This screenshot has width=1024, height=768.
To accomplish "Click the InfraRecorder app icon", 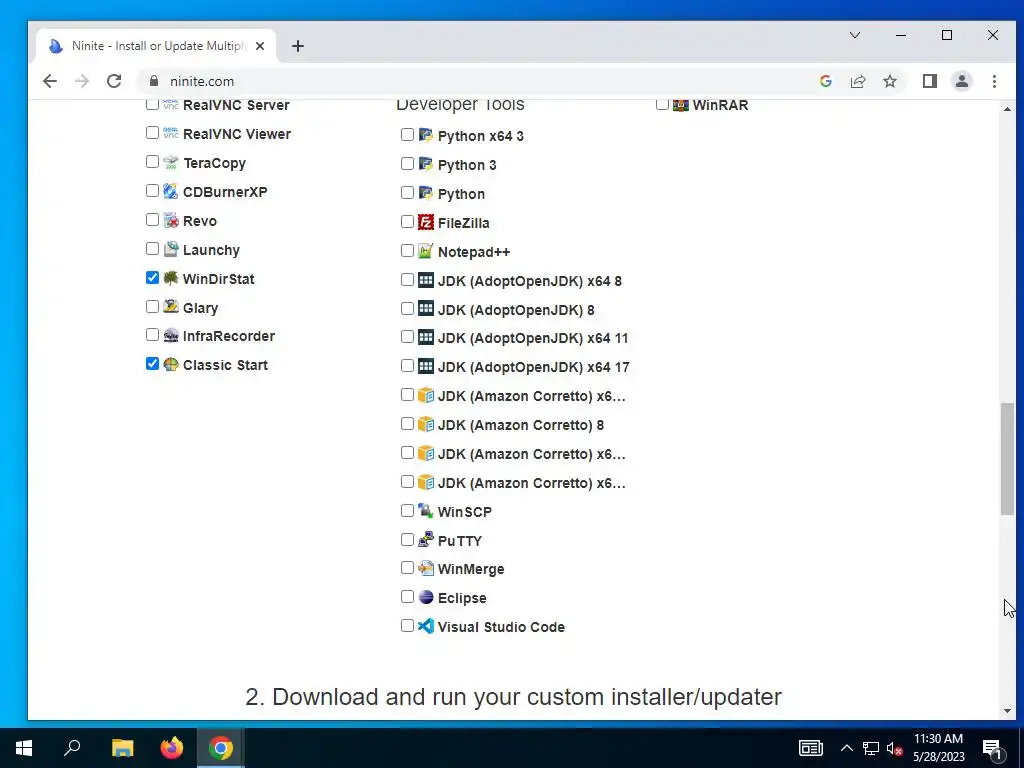I will point(171,336).
